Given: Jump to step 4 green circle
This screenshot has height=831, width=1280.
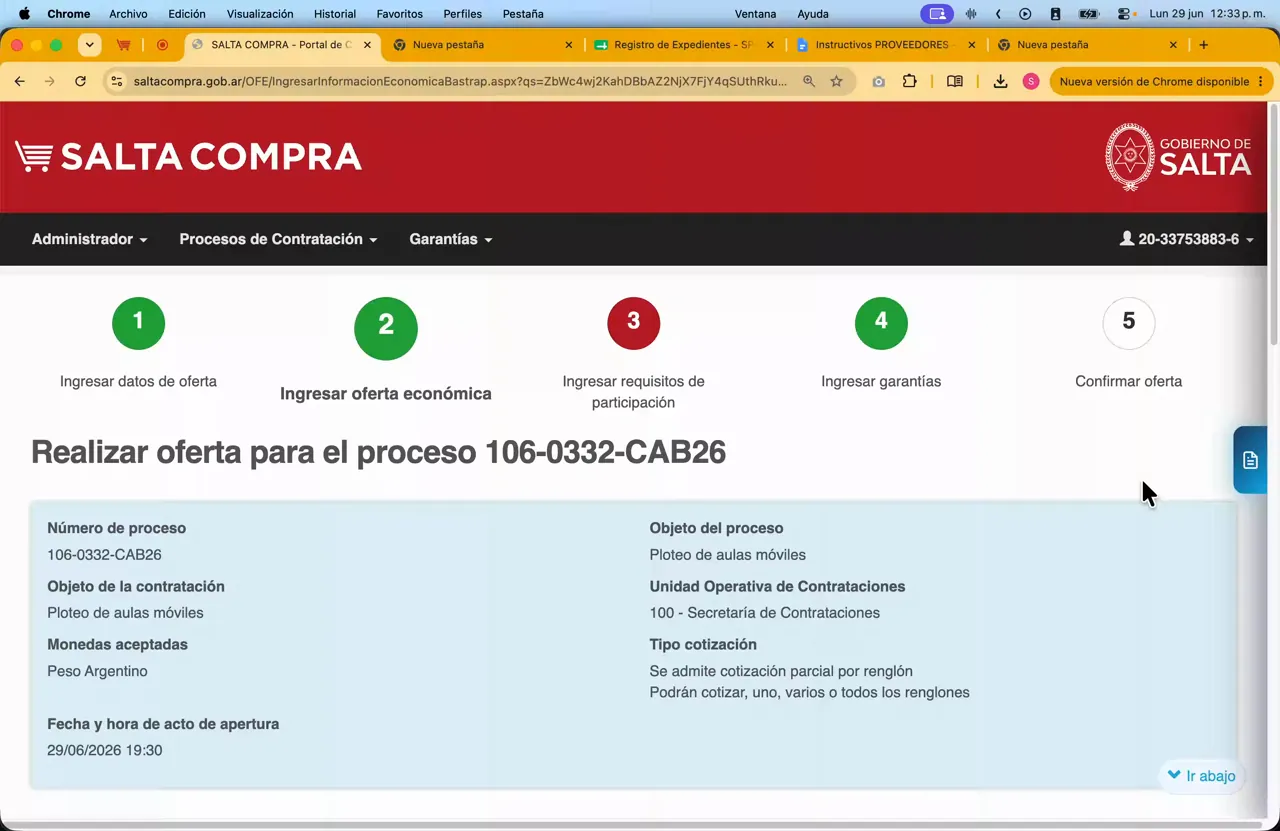Looking at the screenshot, I should (x=881, y=323).
